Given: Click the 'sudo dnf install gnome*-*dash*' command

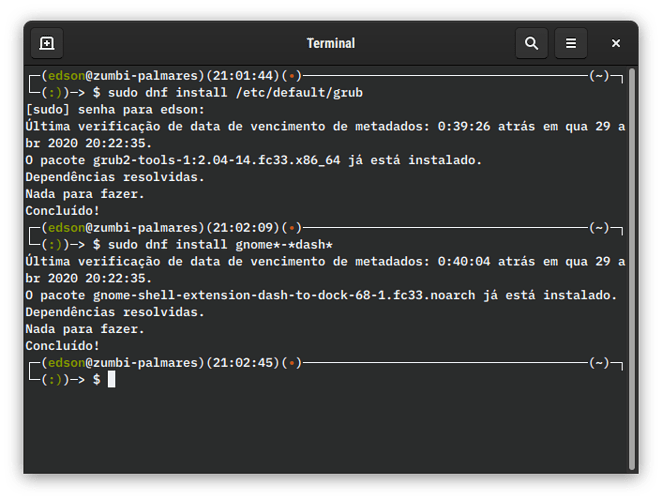Looking at the screenshot, I should (220, 245).
